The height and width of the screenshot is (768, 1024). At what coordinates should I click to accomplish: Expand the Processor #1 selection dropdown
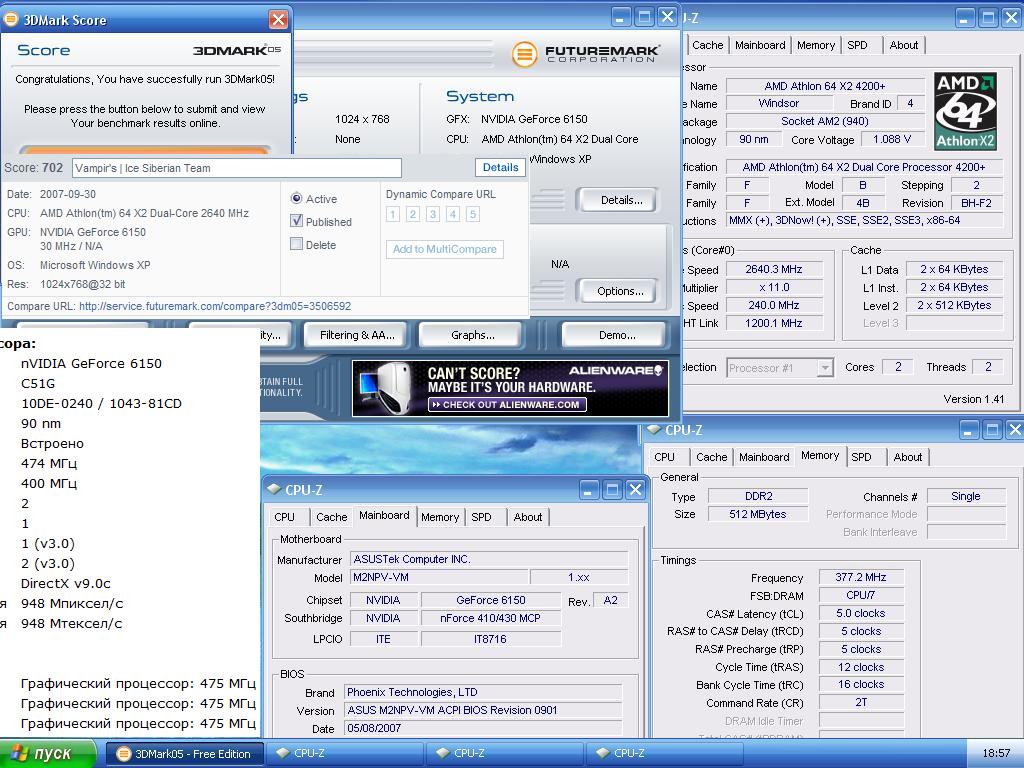click(x=825, y=368)
